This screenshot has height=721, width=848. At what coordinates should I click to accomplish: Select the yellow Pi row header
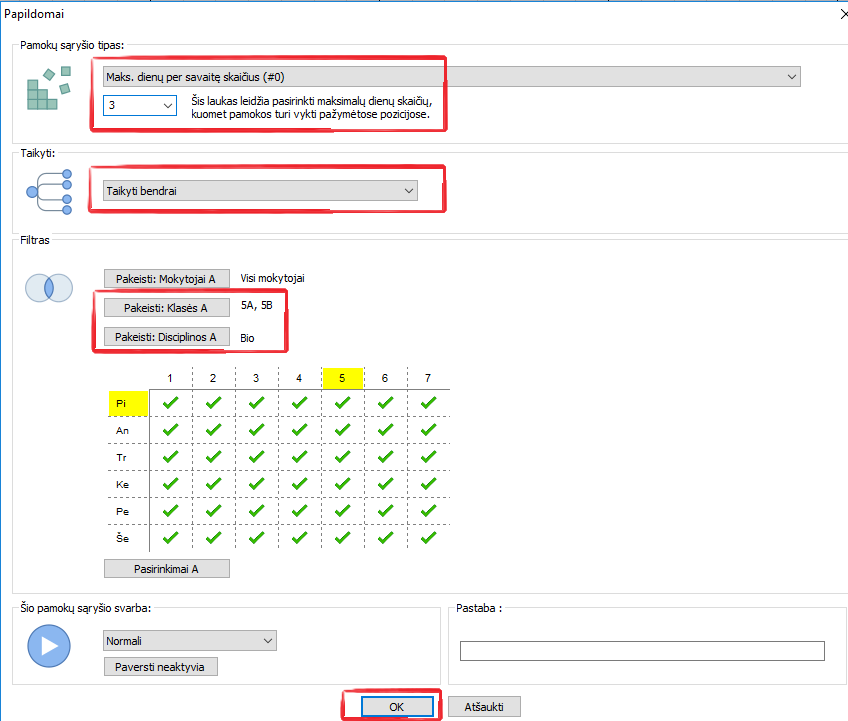127,403
